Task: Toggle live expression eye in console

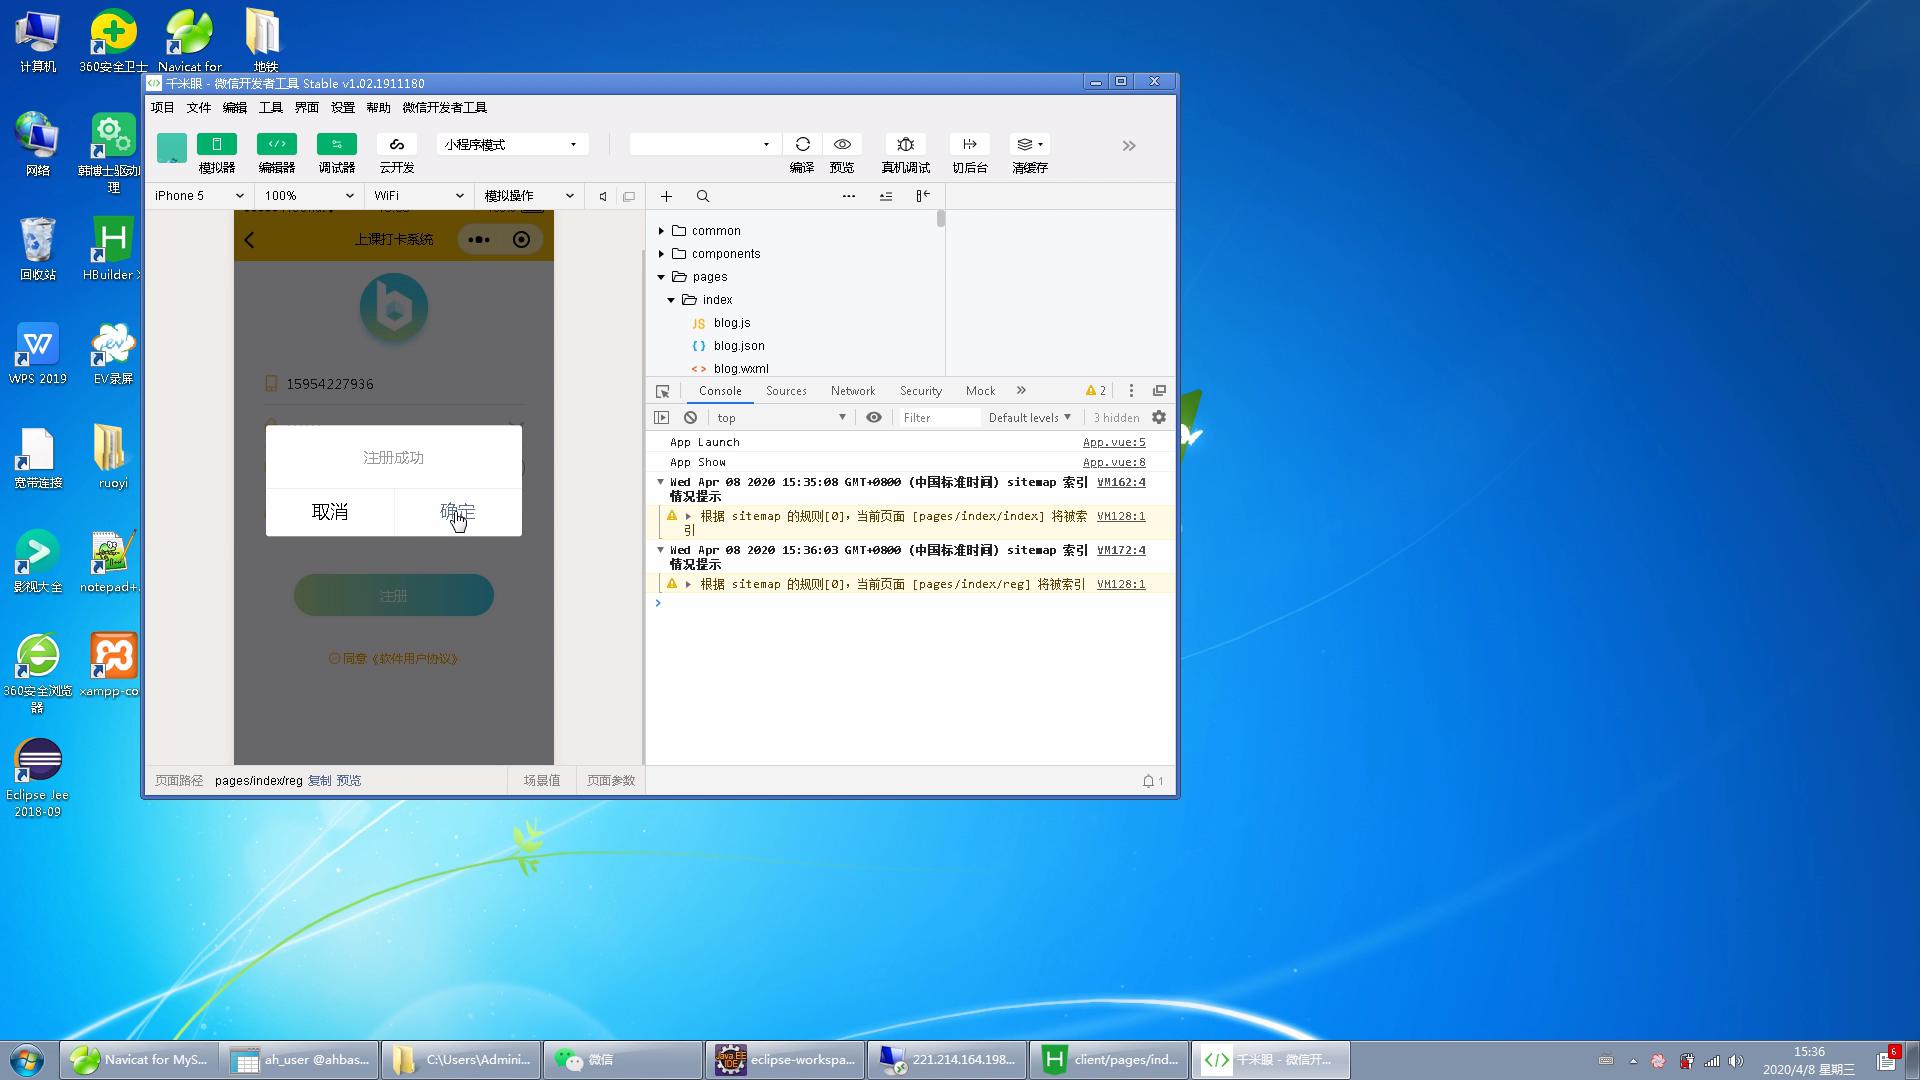Action: [874, 418]
